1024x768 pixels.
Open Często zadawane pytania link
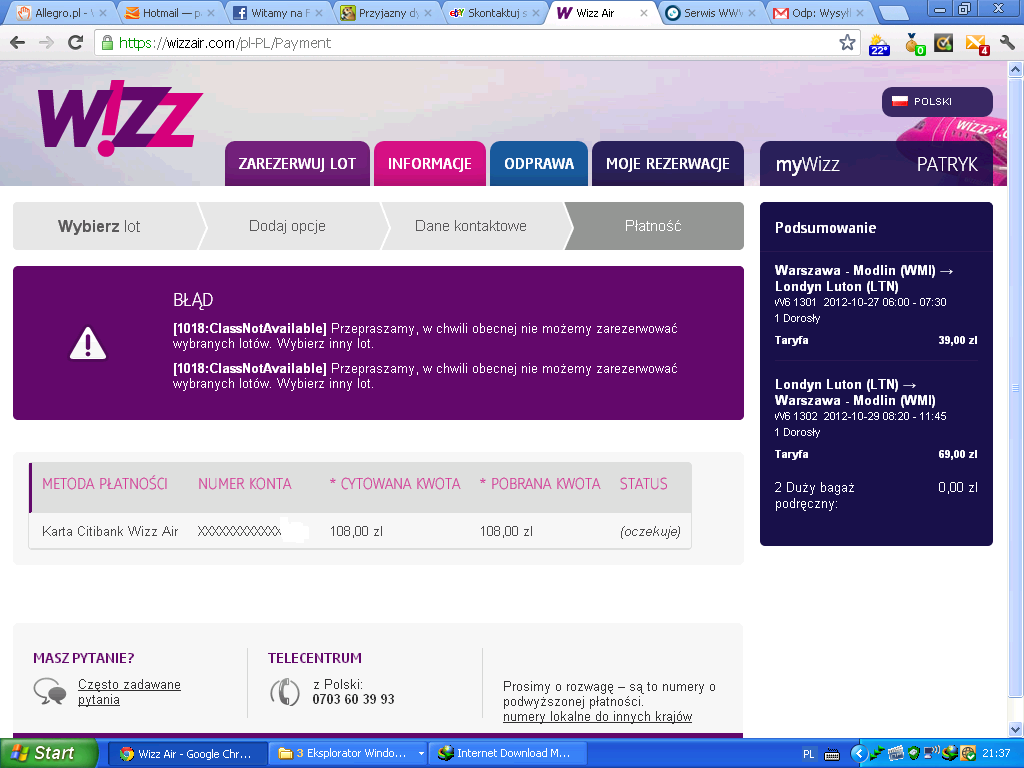click(x=129, y=692)
